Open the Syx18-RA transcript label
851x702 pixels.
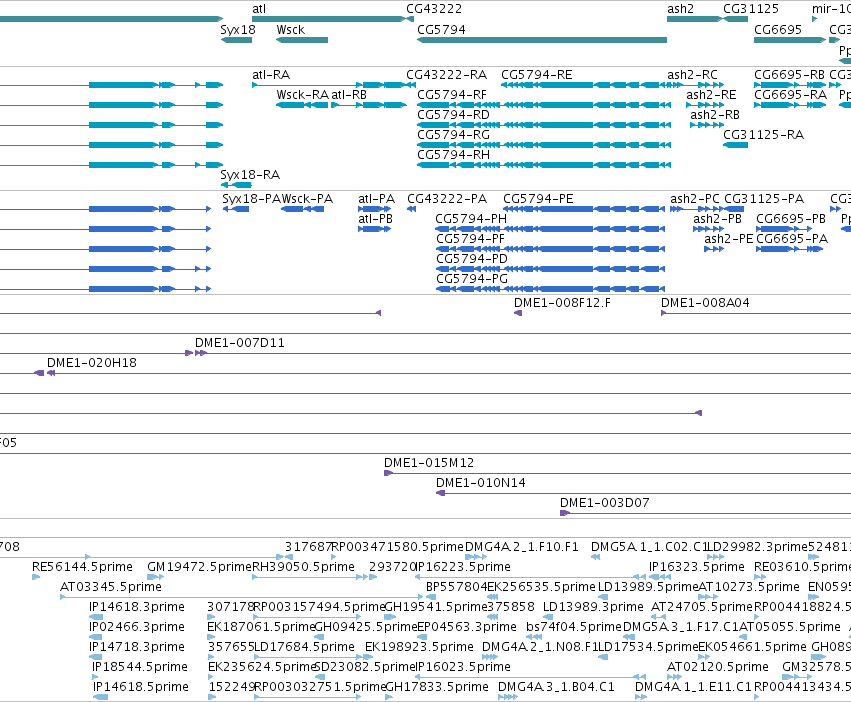(250, 174)
